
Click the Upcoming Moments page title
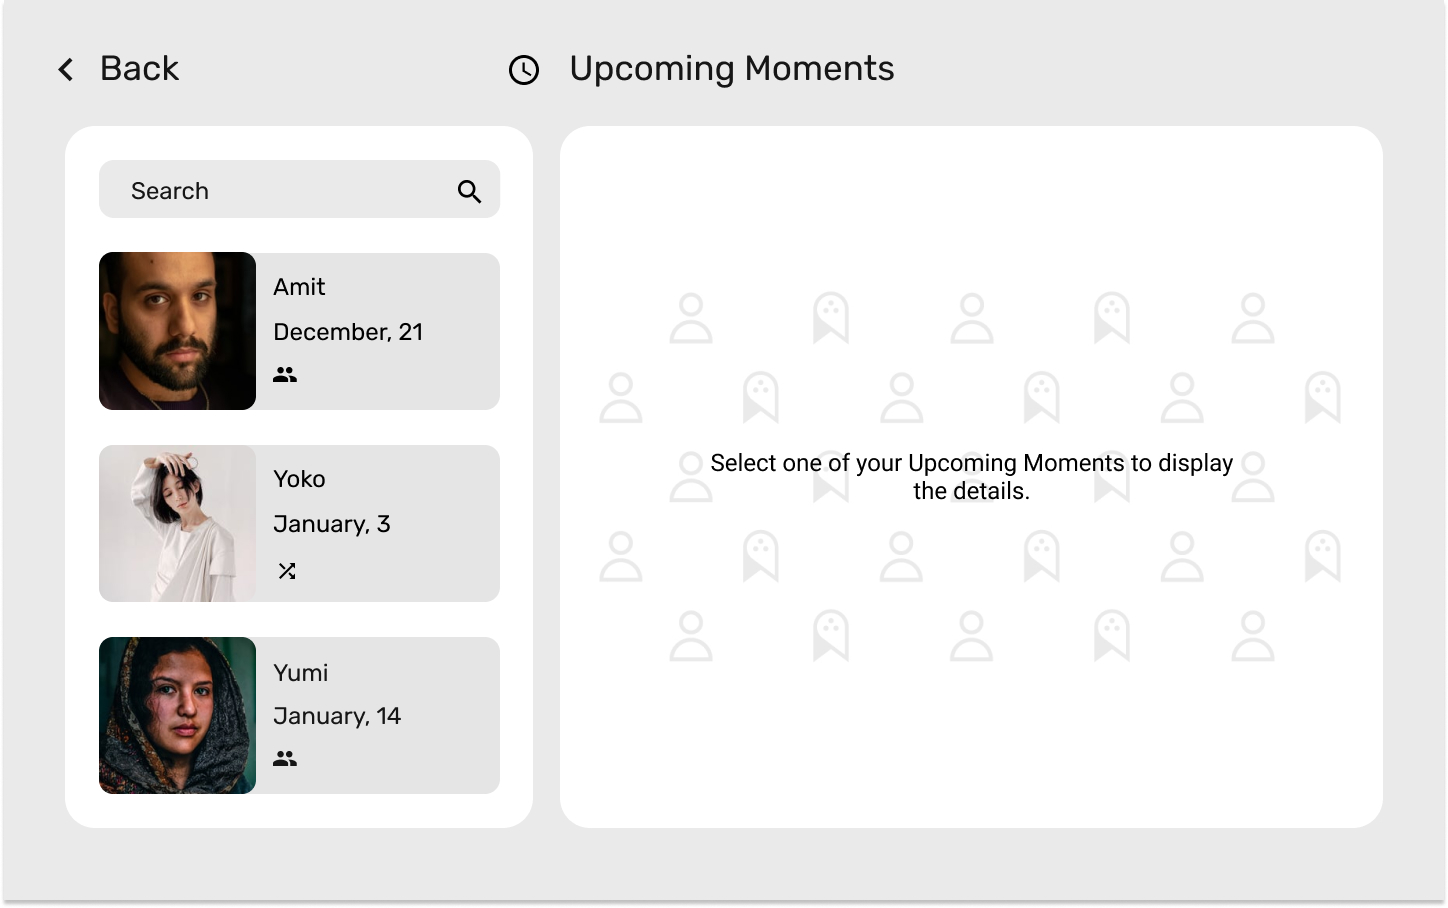(x=732, y=68)
